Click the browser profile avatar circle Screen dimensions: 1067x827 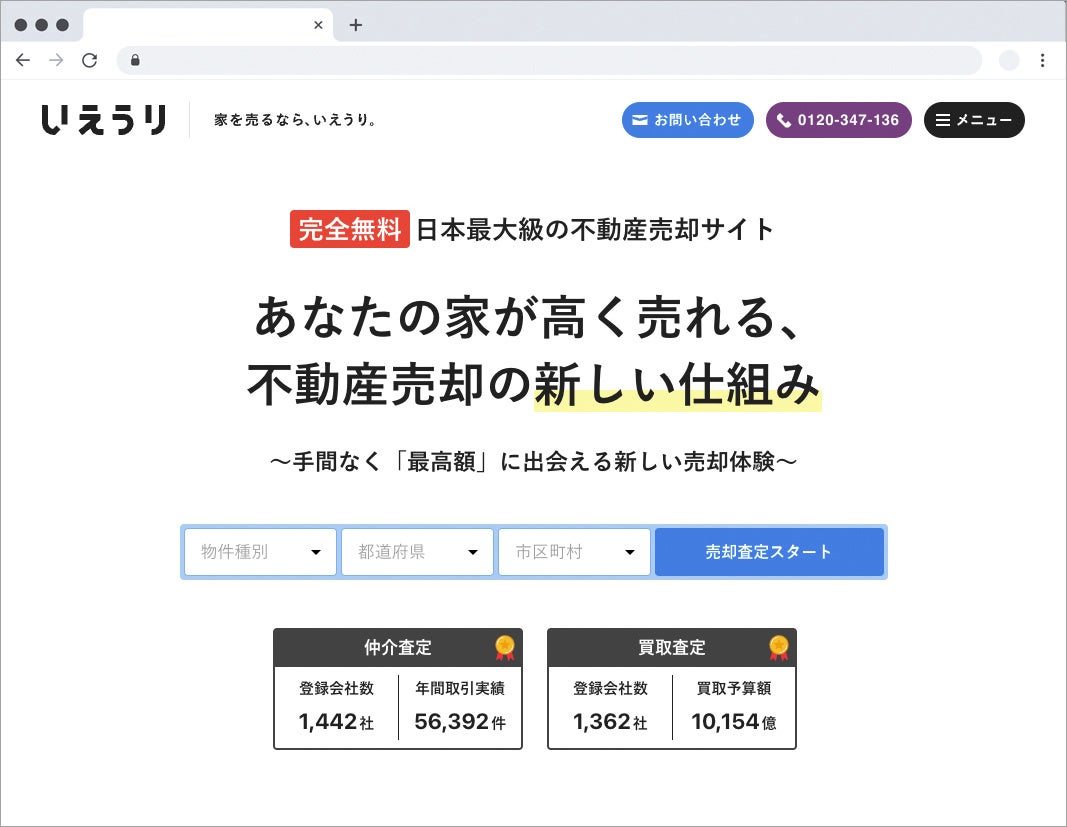coord(1009,60)
